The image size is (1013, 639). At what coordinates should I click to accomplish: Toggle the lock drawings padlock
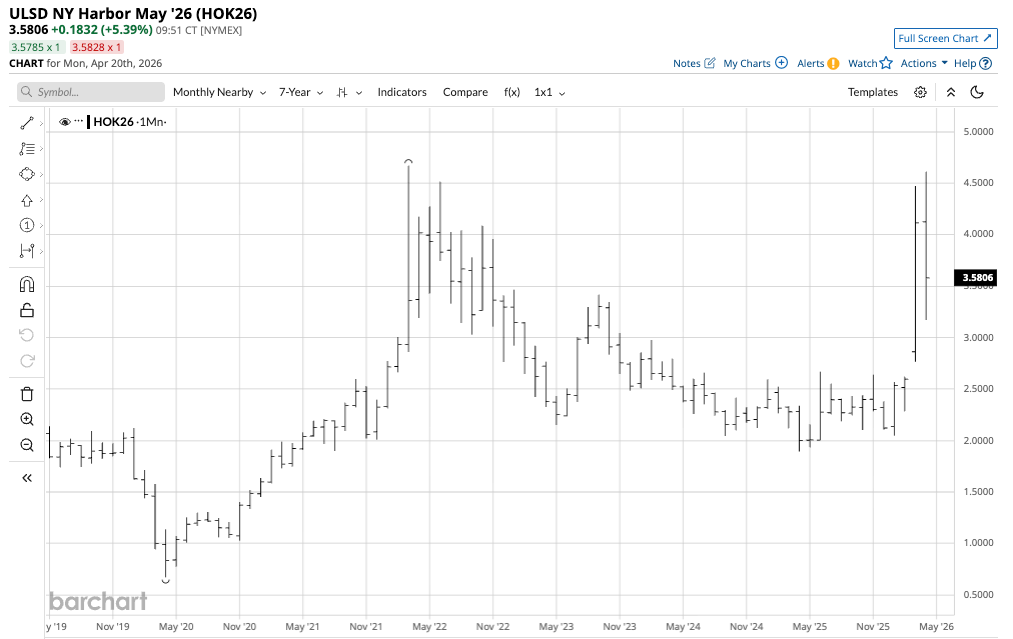27,310
